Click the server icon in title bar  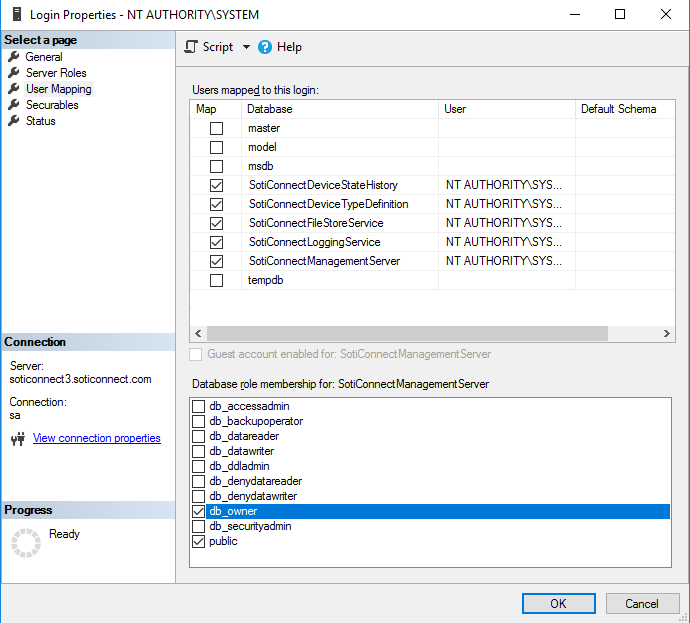click(17, 14)
